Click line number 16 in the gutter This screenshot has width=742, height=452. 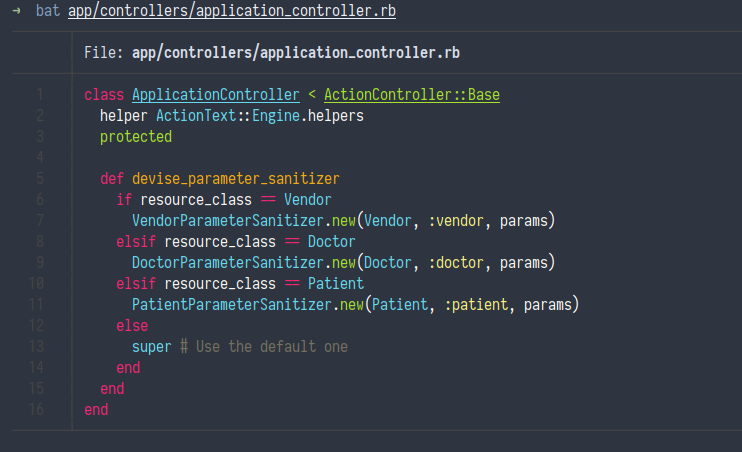tap(37, 410)
